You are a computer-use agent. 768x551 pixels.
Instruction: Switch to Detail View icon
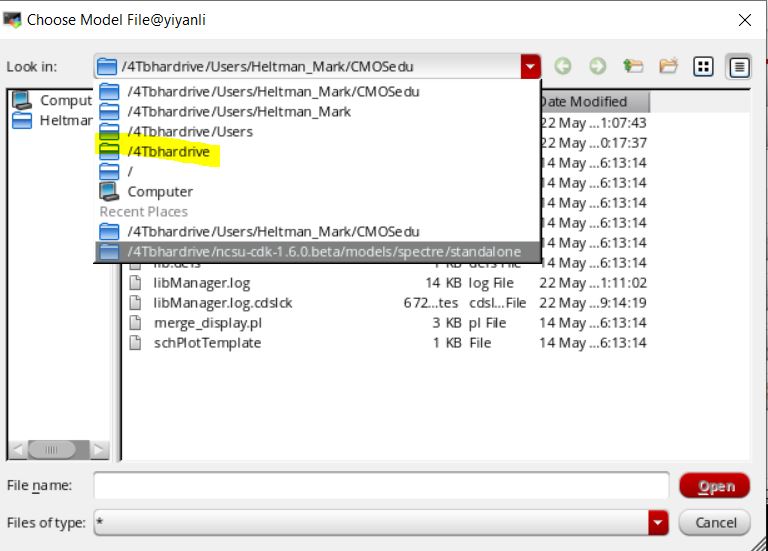coord(739,67)
